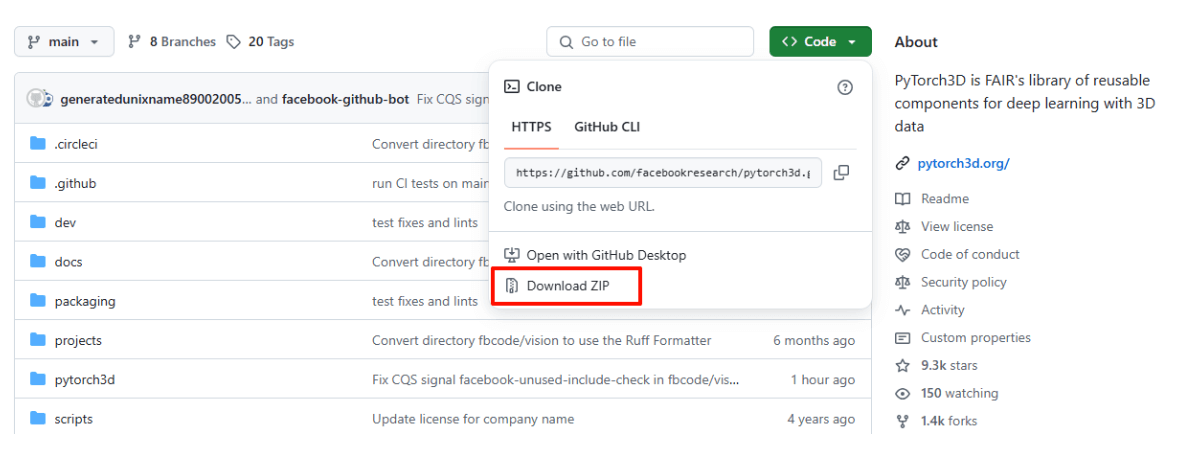Open the 8 Branches link
Screen dimensions: 1178x454
click(172, 42)
